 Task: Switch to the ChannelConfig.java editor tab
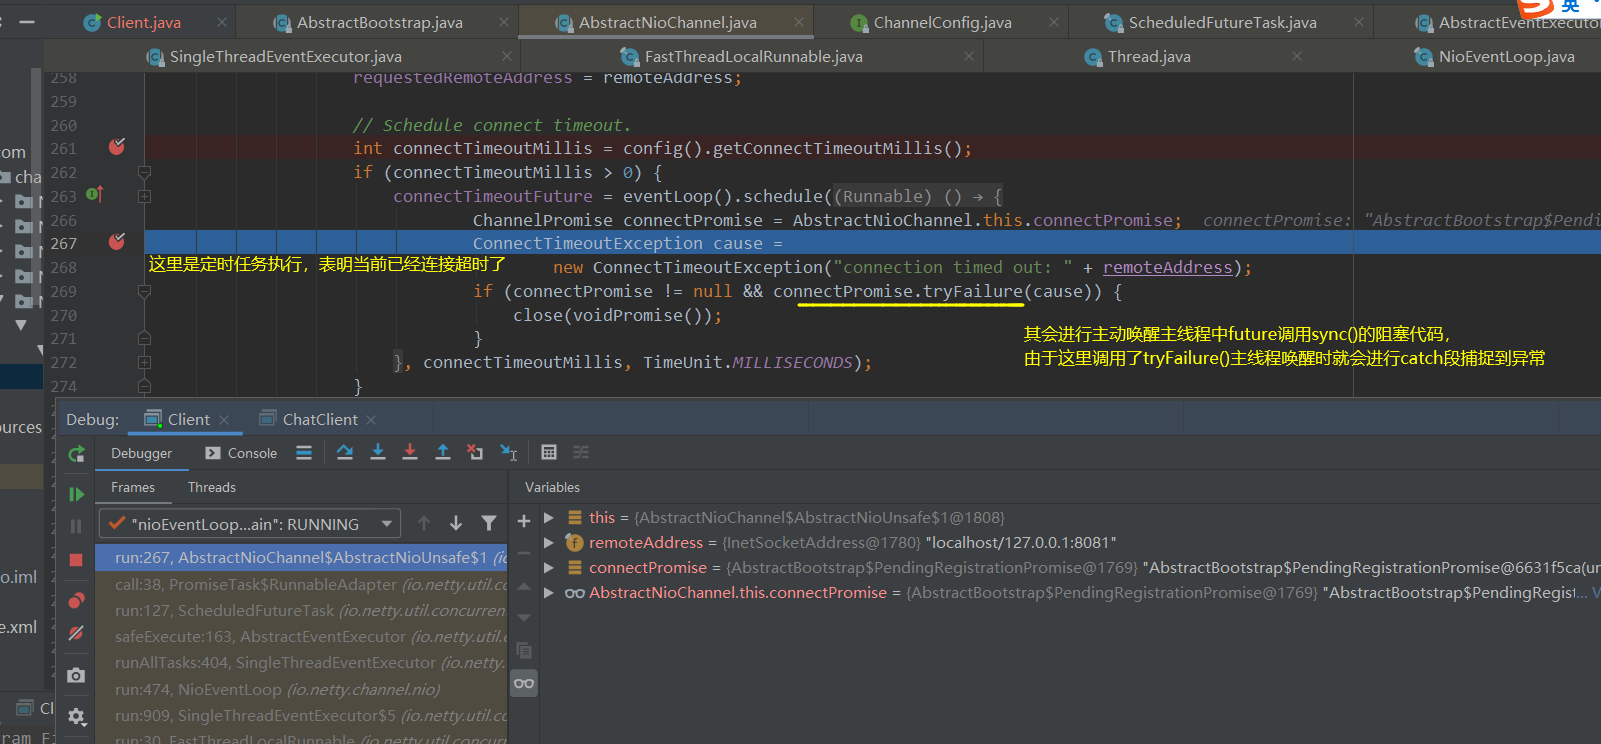tap(941, 22)
